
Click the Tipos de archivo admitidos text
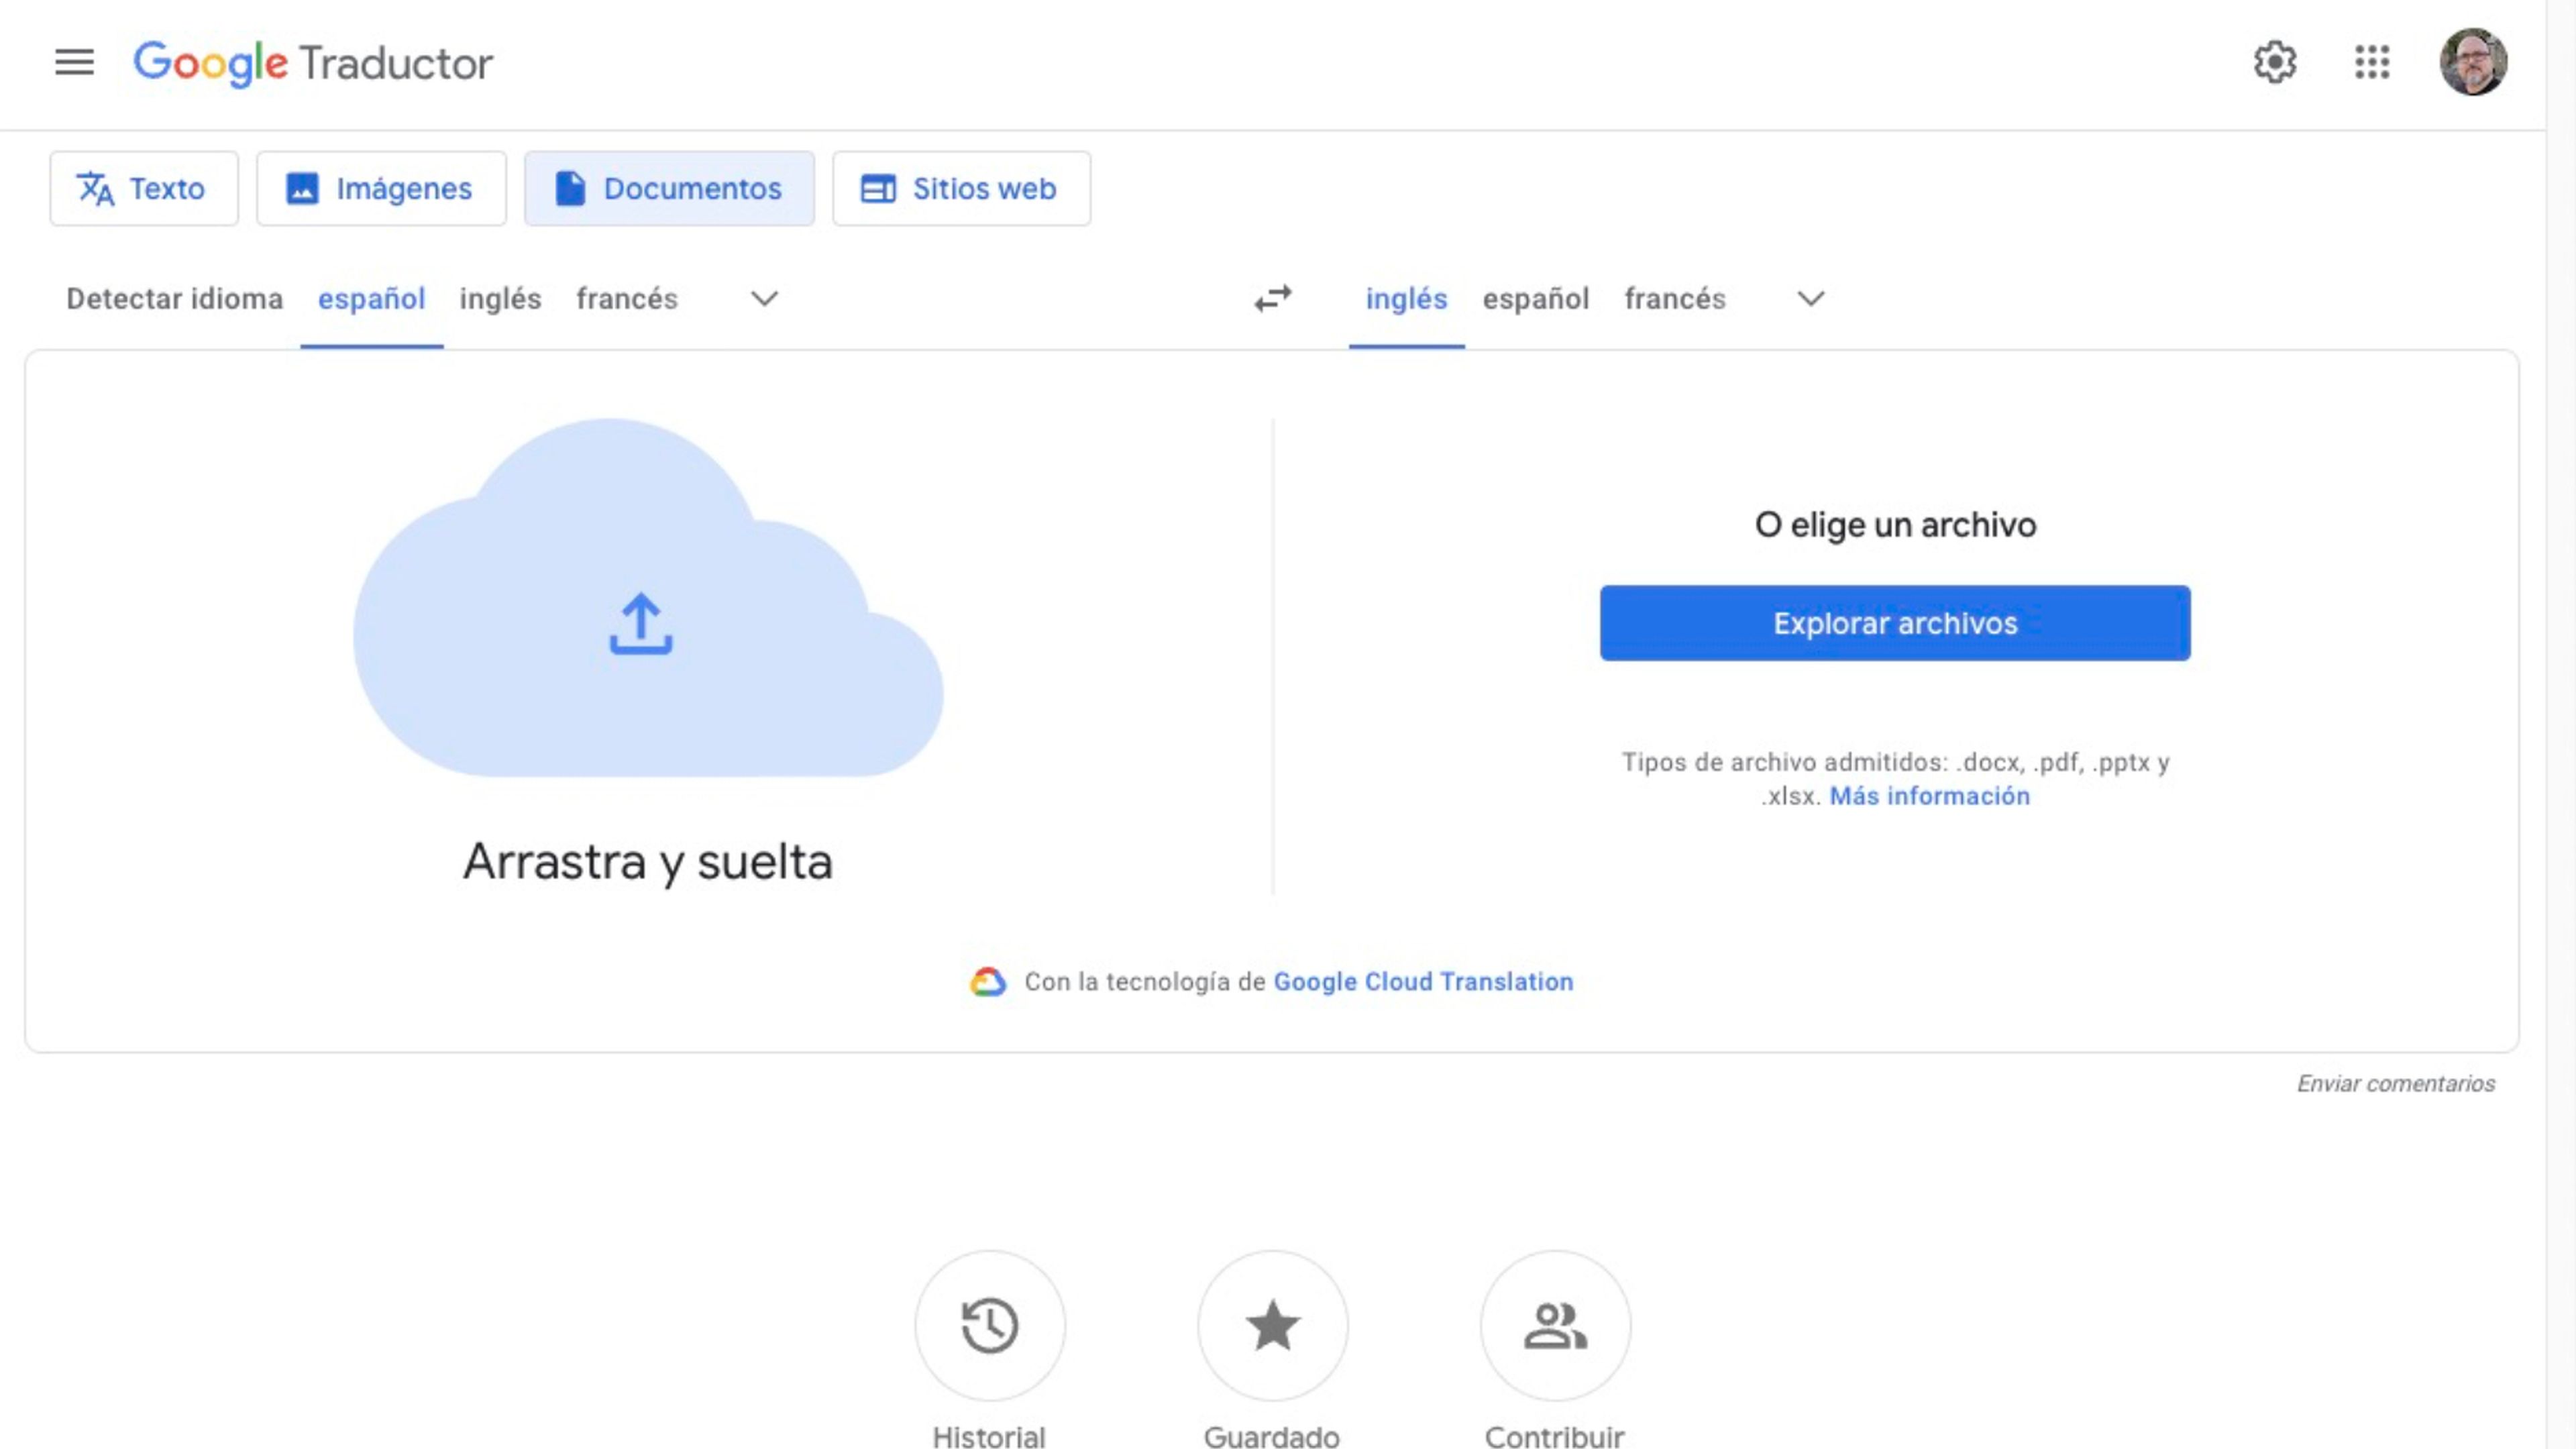tap(1895, 779)
